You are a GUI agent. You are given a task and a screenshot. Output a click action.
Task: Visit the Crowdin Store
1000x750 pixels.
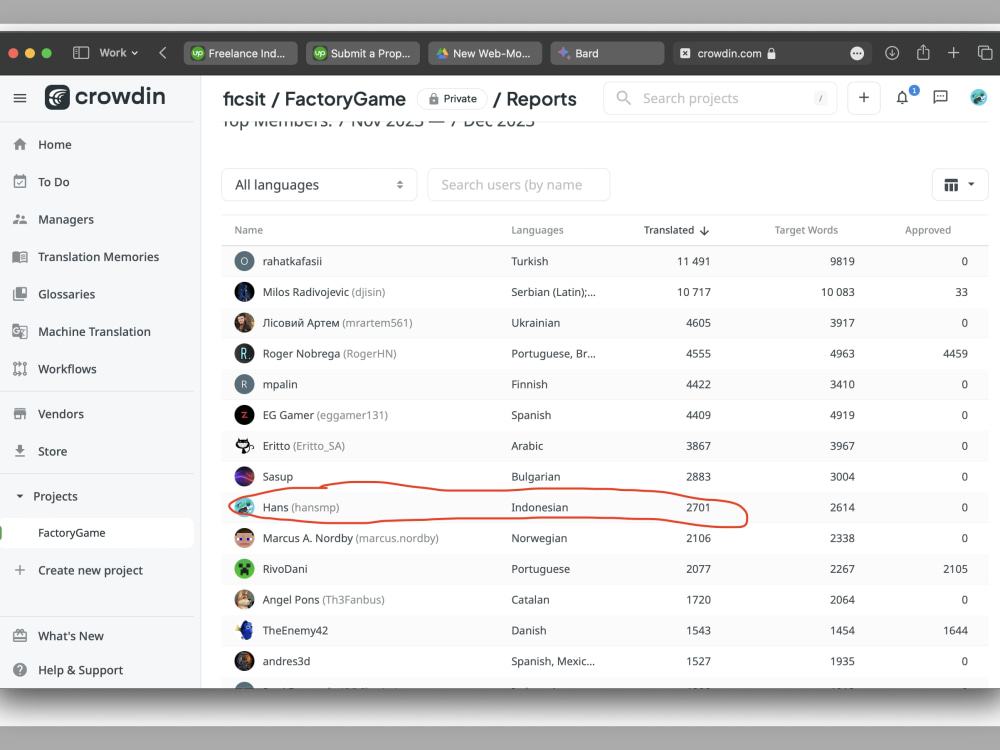click(x=53, y=451)
